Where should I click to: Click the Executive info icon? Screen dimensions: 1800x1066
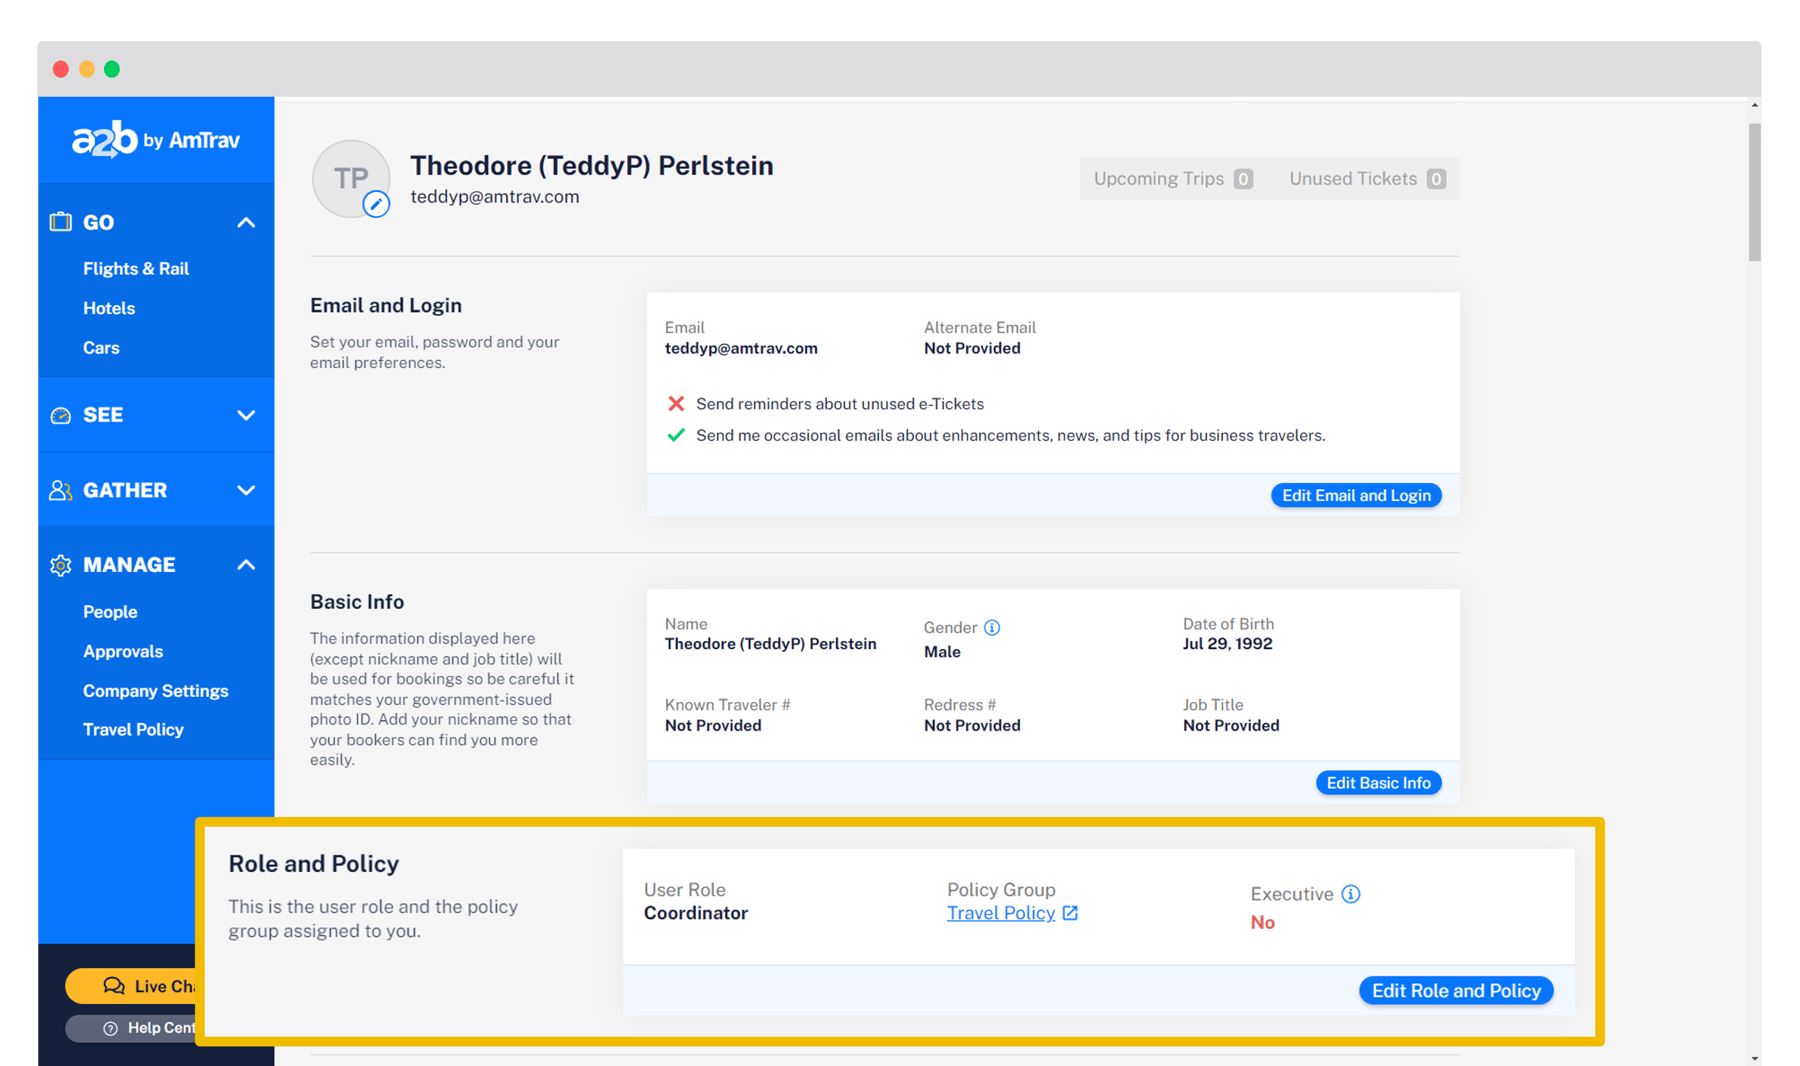pyautogui.click(x=1352, y=894)
